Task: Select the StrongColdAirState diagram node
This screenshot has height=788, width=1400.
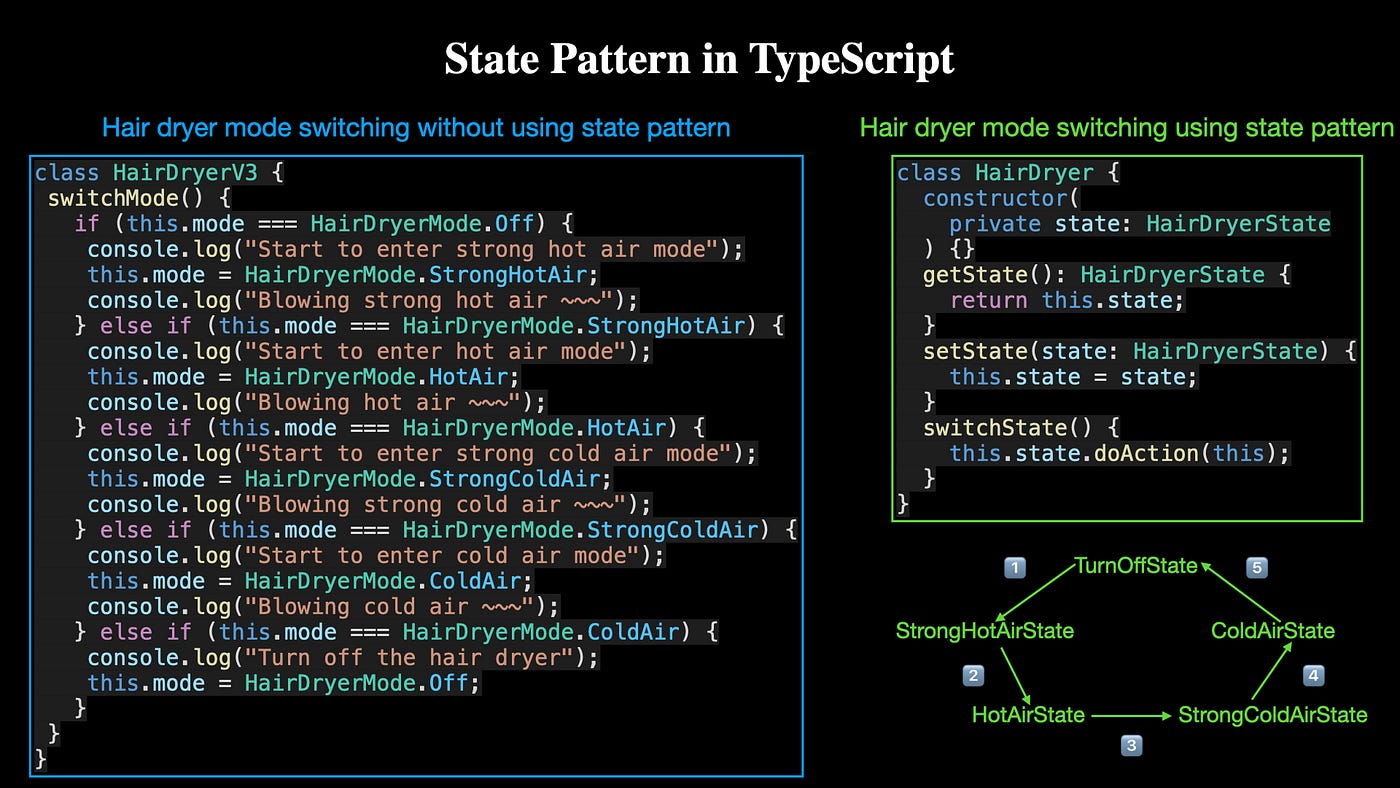Action: pos(1273,715)
